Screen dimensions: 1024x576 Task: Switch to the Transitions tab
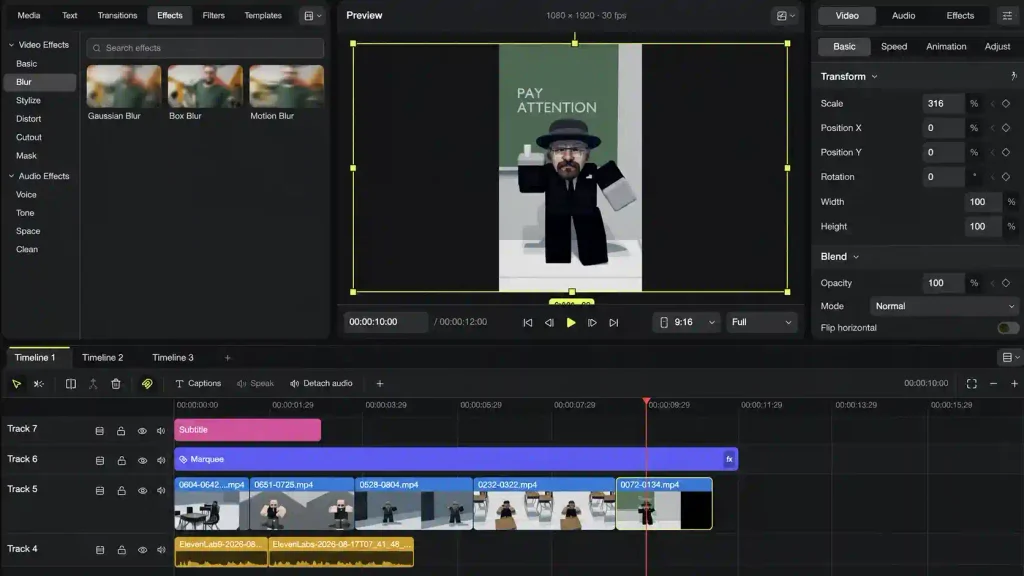(x=118, y=15)
